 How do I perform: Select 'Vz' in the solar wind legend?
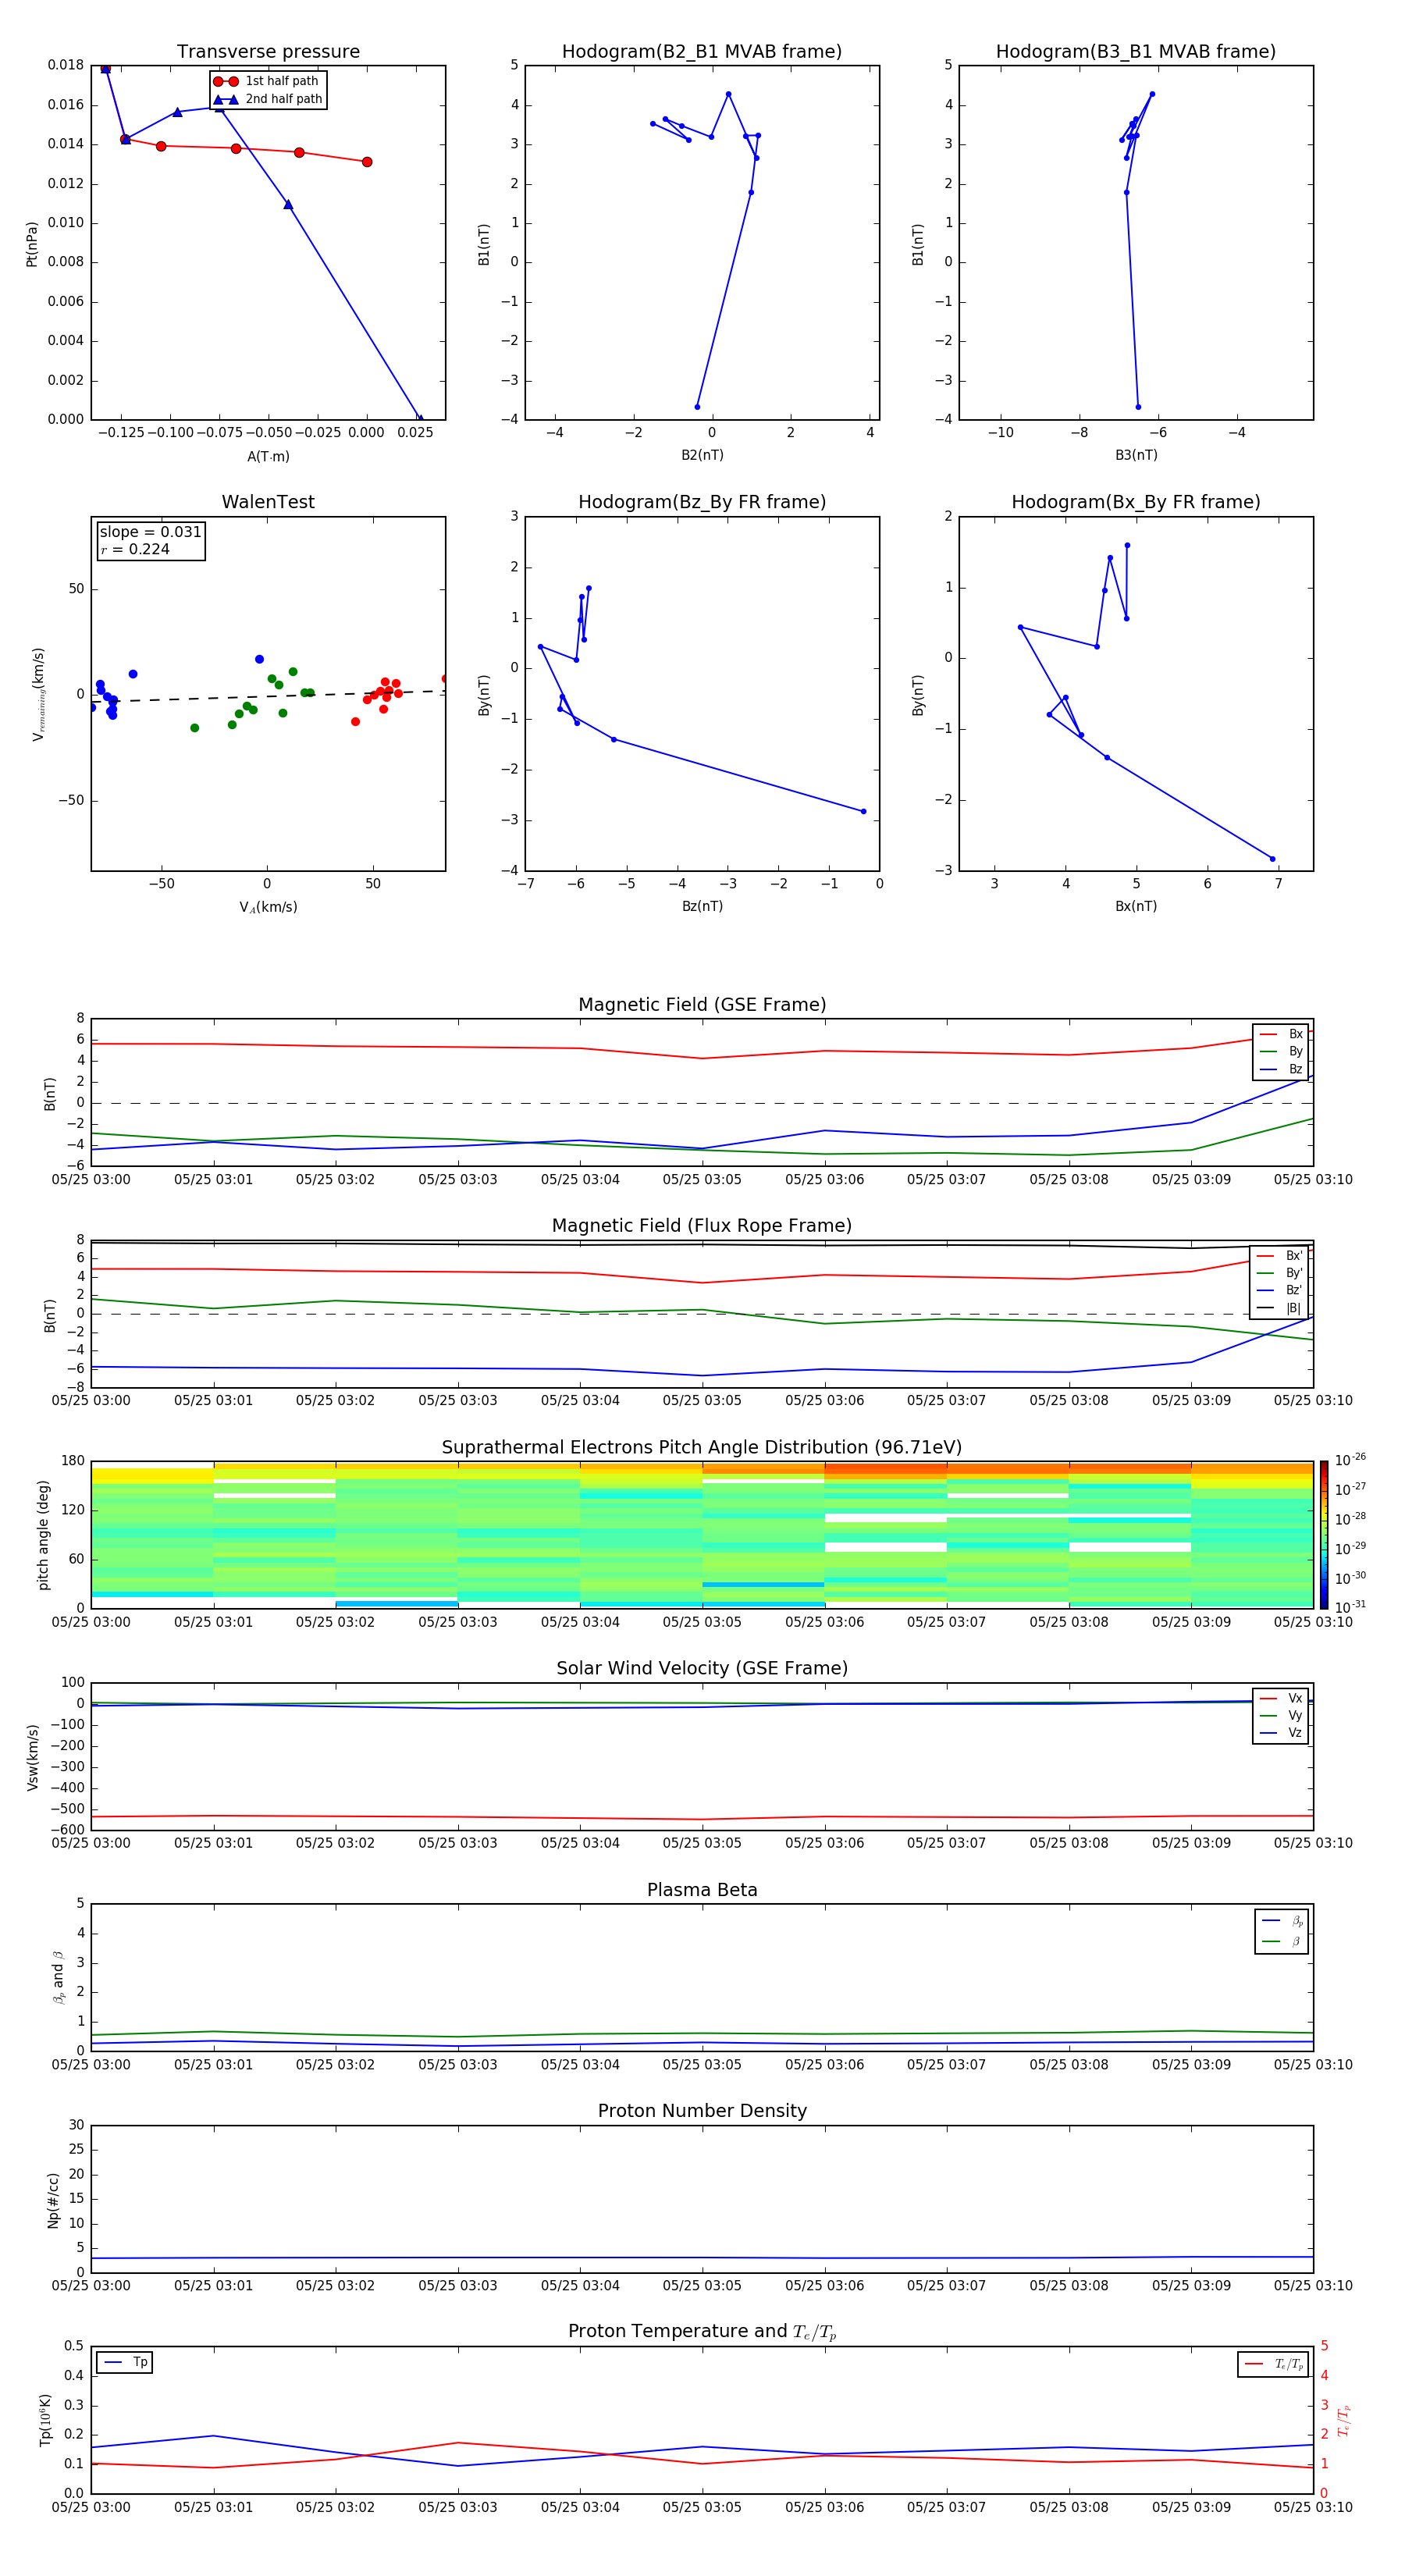coord(1281,1732)
